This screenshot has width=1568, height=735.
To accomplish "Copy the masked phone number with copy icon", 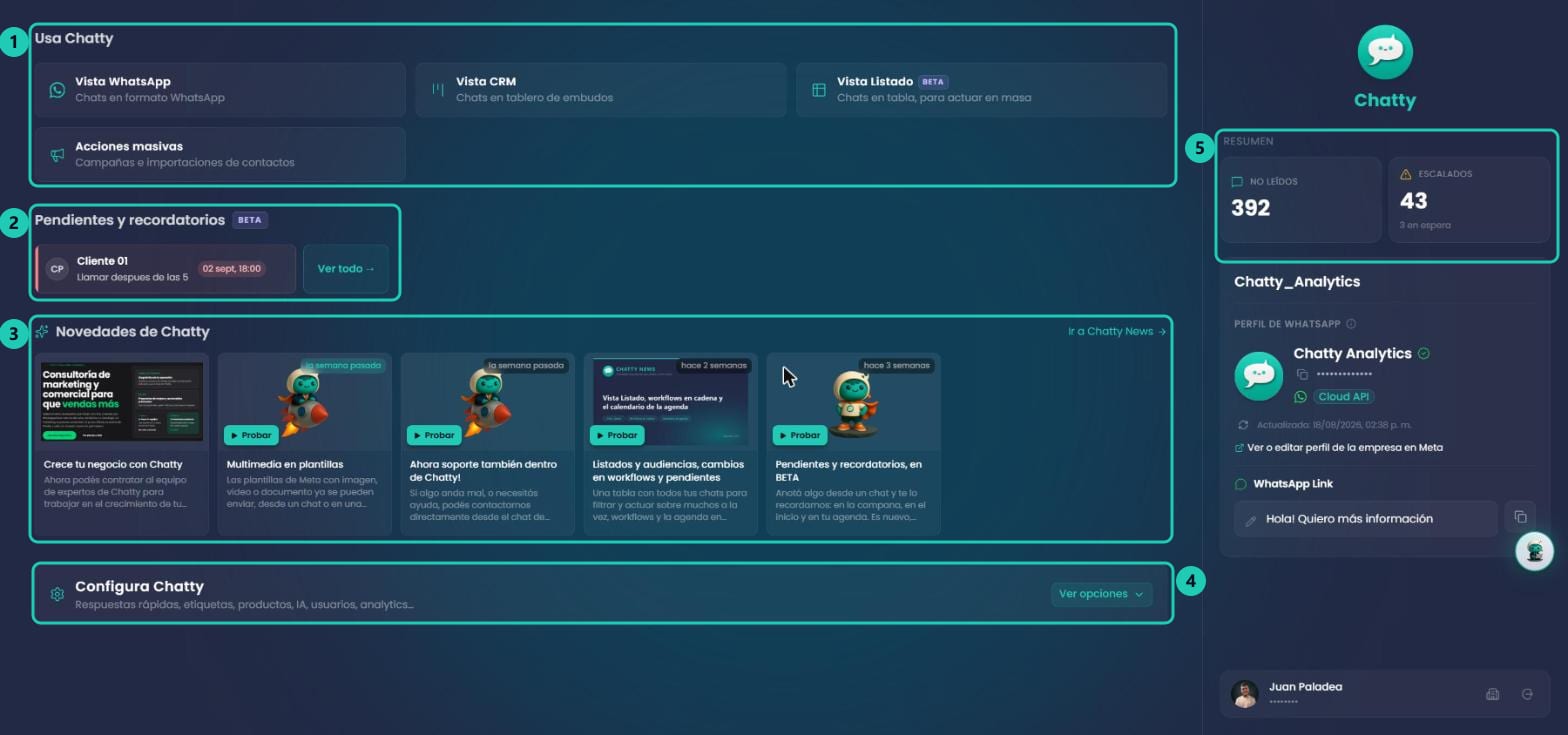I will pyautogui.click(x=1302, y=375).
